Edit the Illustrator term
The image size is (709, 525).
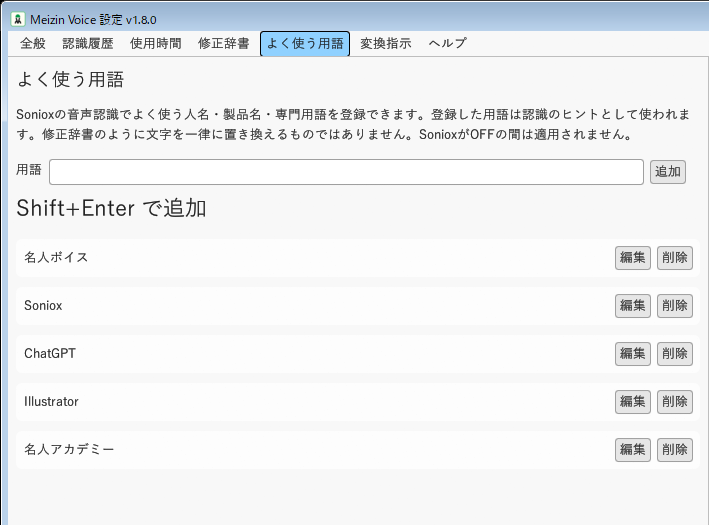633,402
